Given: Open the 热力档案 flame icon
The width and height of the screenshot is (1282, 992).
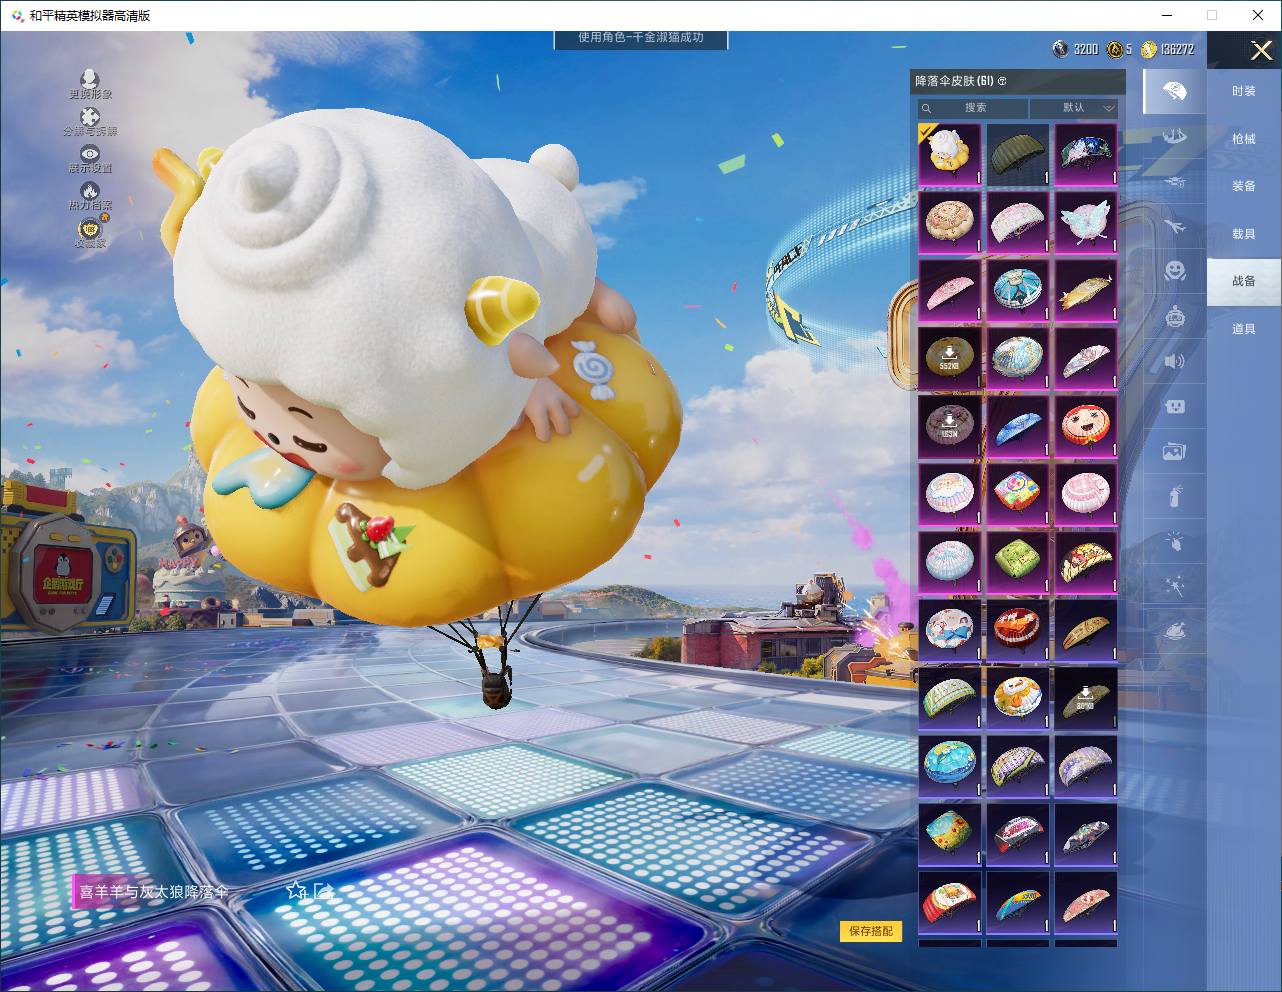Looking at the screenshot, I should 90,190.
